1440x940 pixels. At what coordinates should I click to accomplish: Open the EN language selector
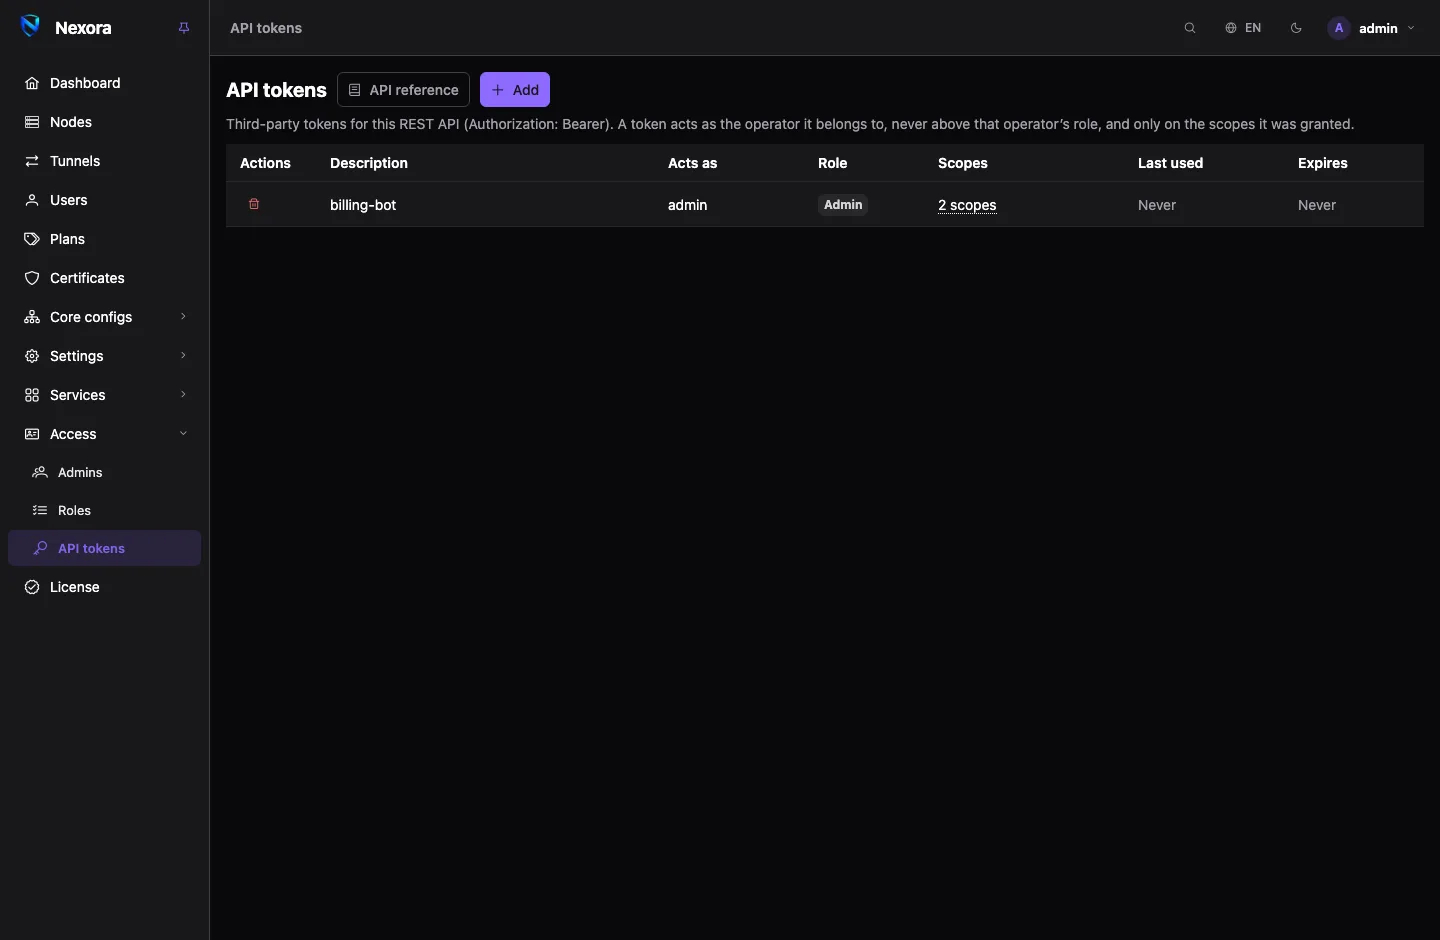[x=1243, y=28]
